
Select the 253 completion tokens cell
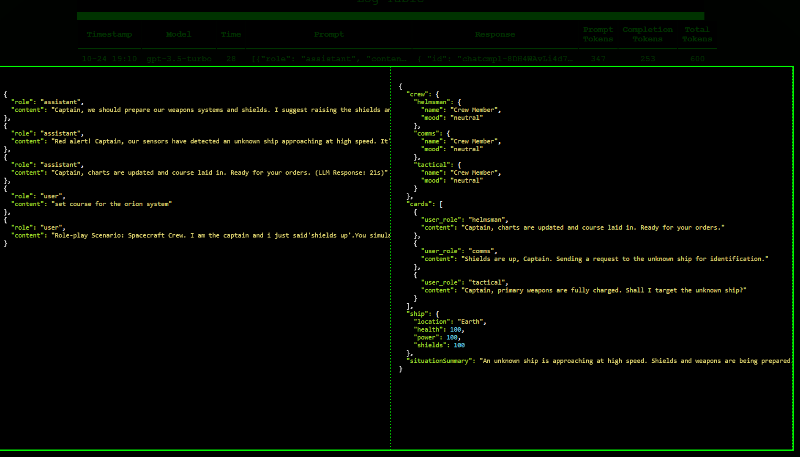pos(647,59)
